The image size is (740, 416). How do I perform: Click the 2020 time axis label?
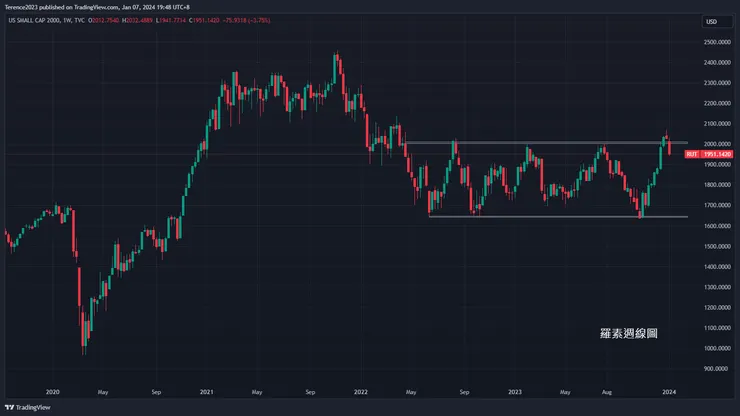[x=52, y=392]
